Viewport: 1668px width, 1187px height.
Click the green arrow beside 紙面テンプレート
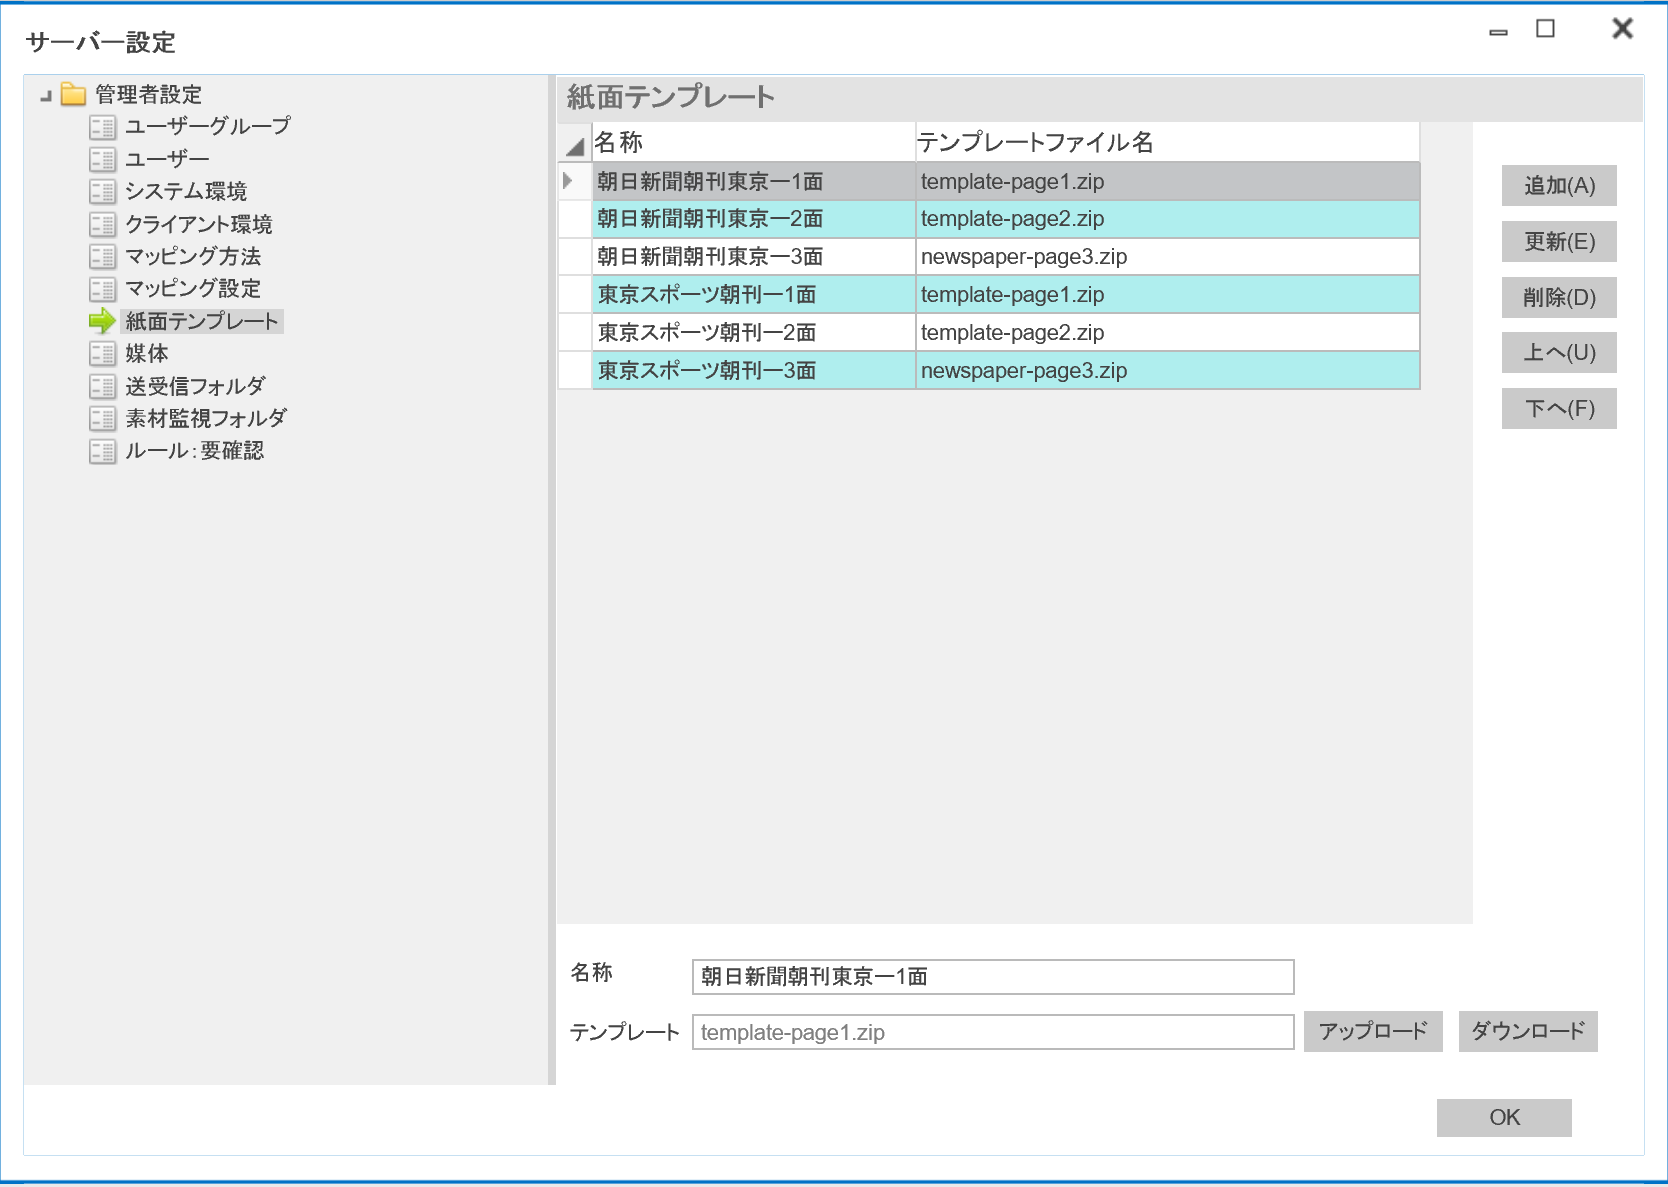pos(102,321)
